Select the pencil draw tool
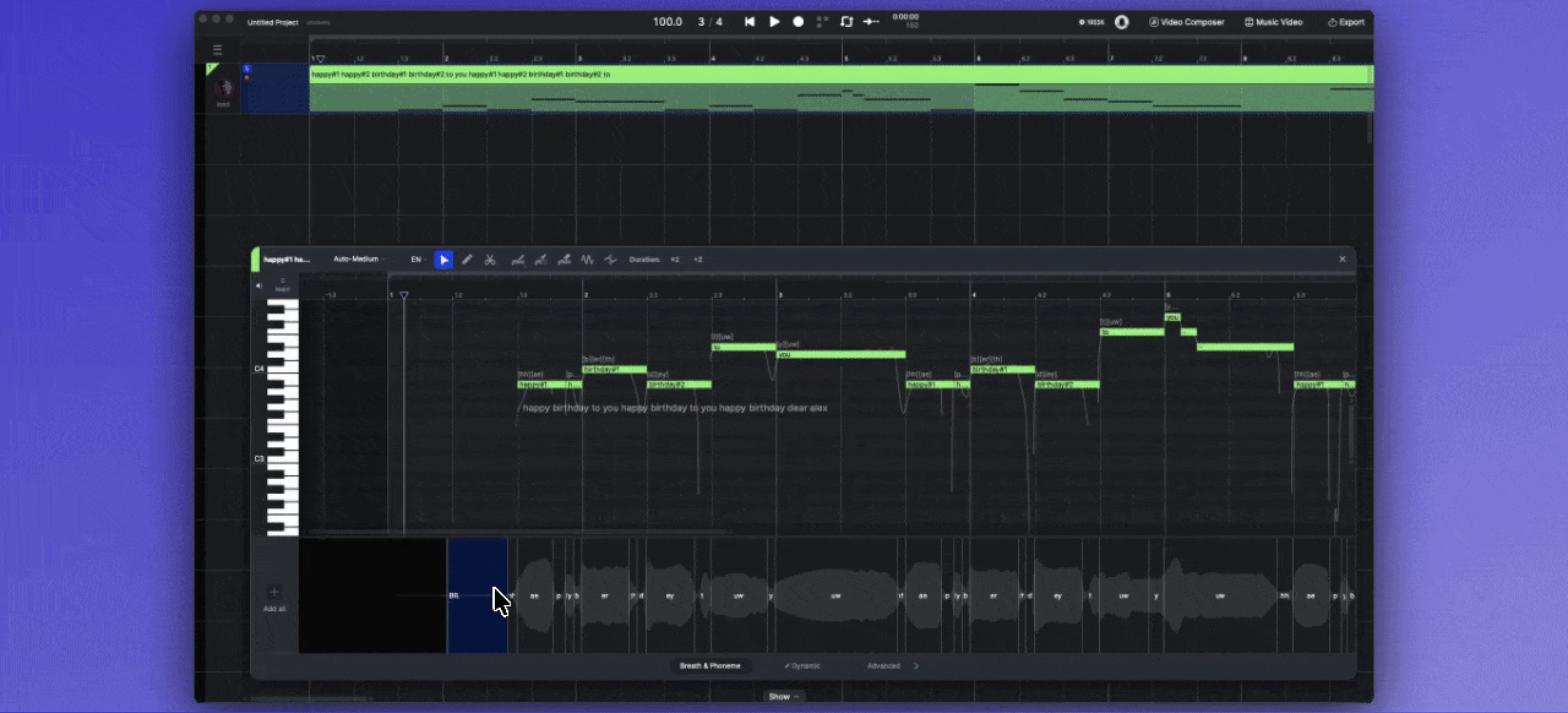This screenshot has height=713, width=1568. (x=467, y=260)
